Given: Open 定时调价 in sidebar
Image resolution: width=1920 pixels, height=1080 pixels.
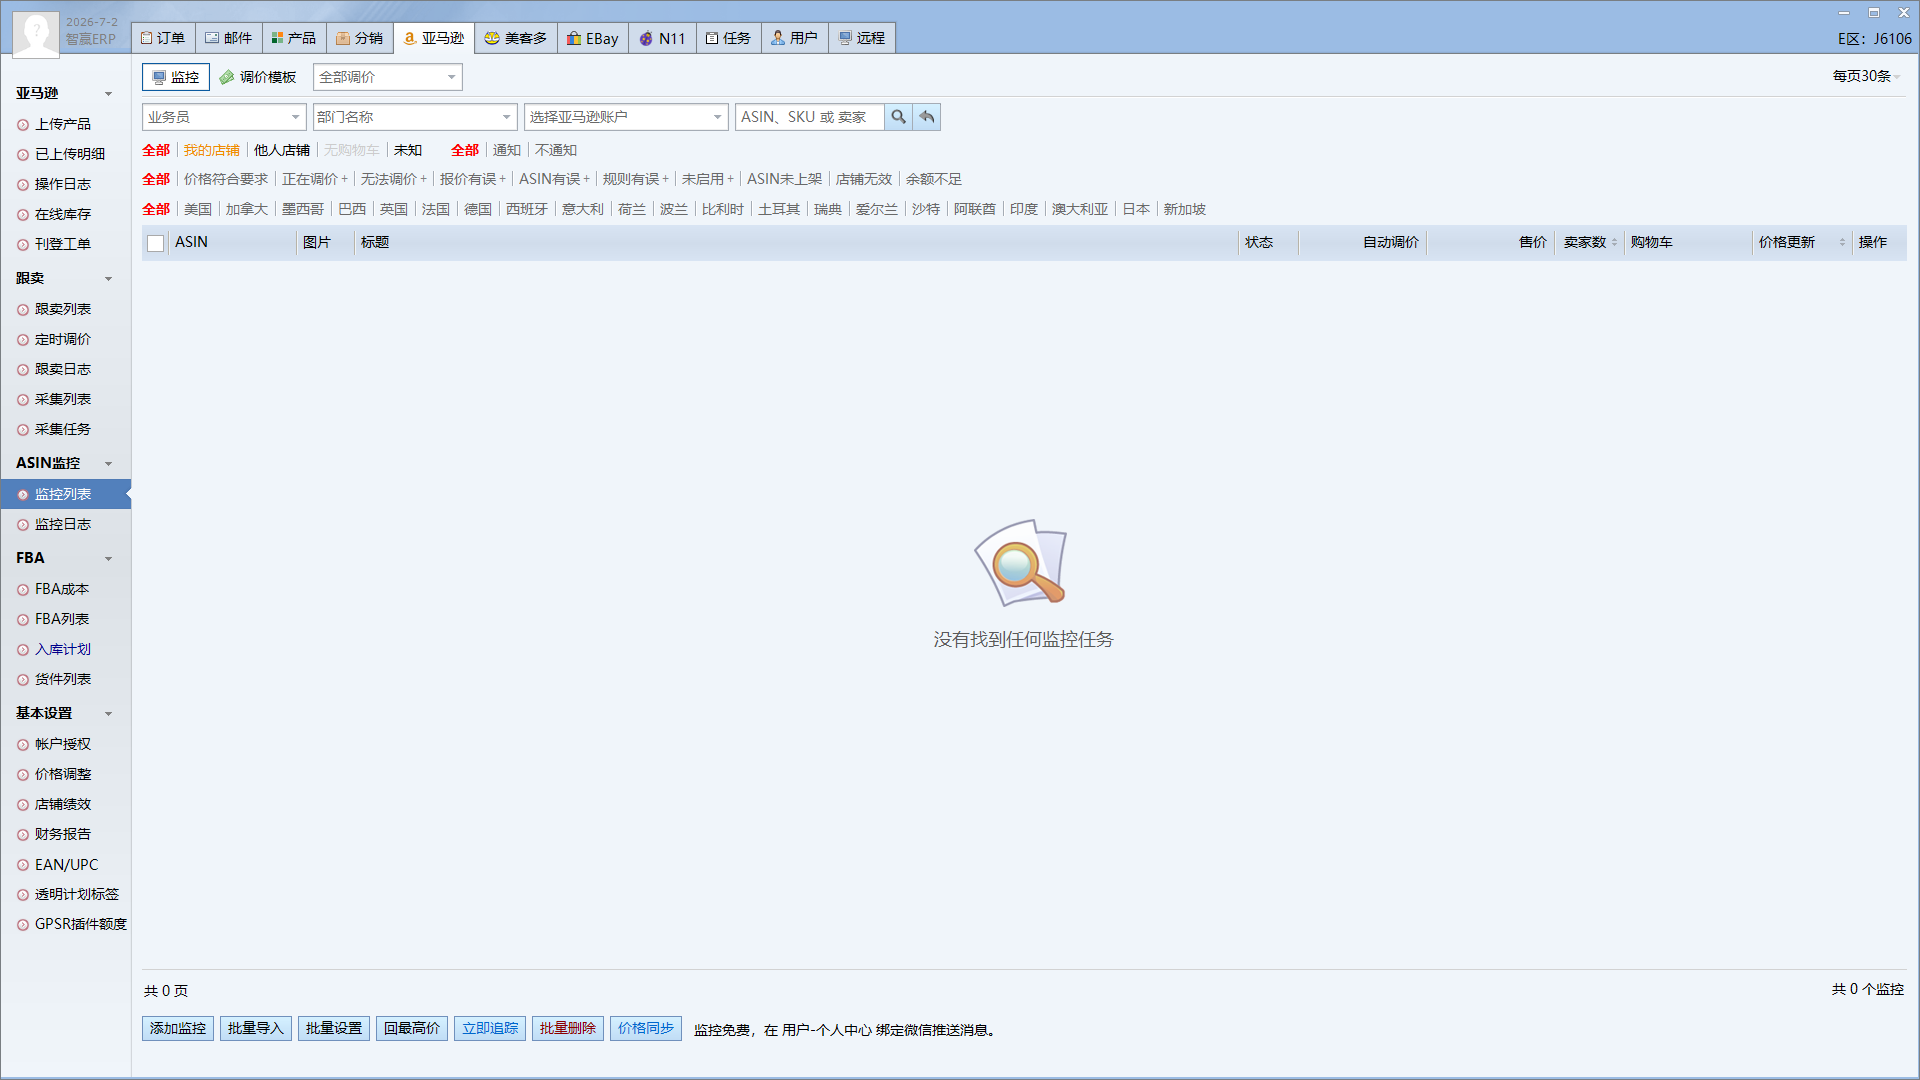Looking at the screenshot, I should point(63,339).
